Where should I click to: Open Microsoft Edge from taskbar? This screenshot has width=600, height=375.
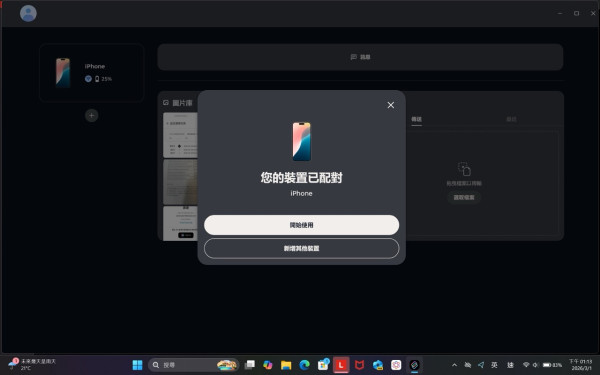click(304, 365)
